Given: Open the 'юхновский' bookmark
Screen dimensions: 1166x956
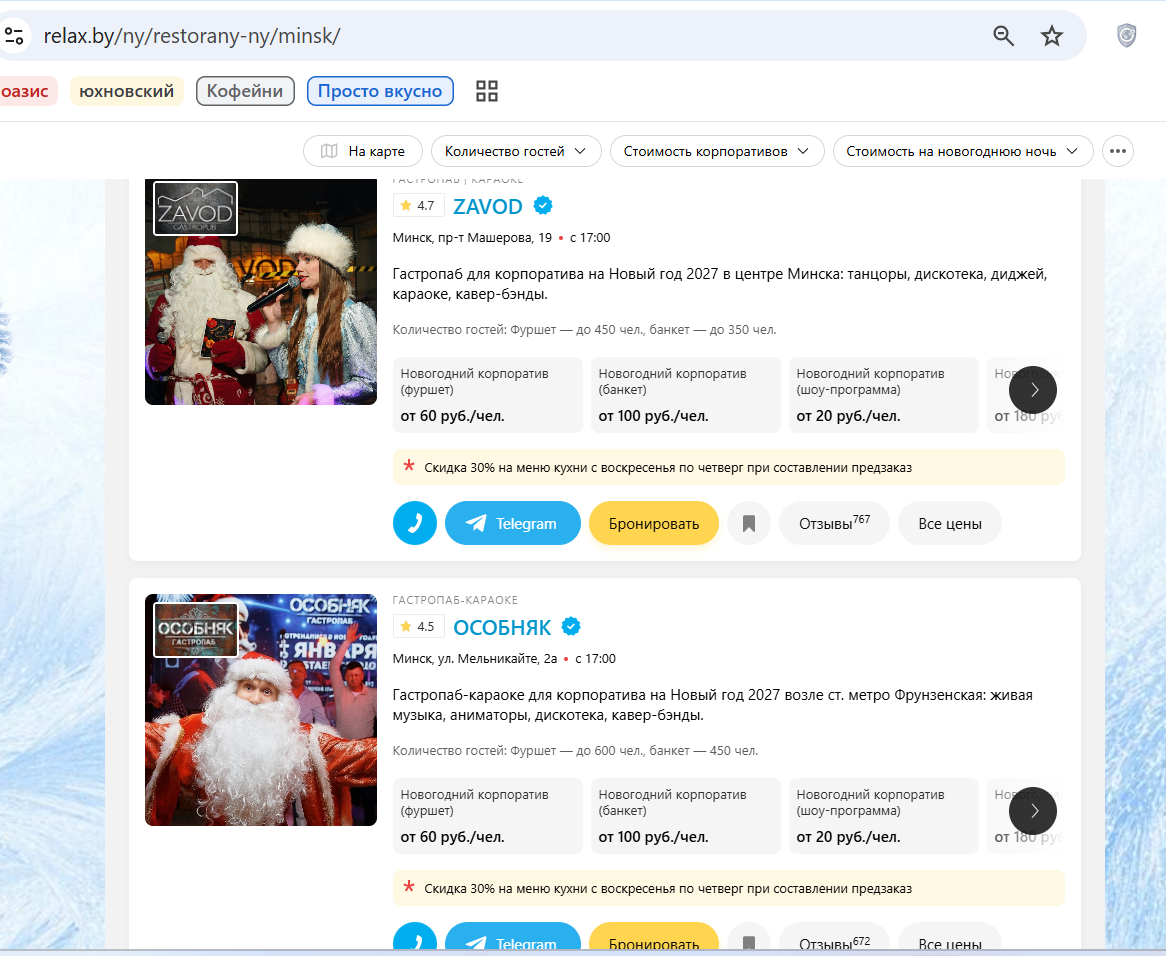Looking at the screenshot, I should click(126, 91).
